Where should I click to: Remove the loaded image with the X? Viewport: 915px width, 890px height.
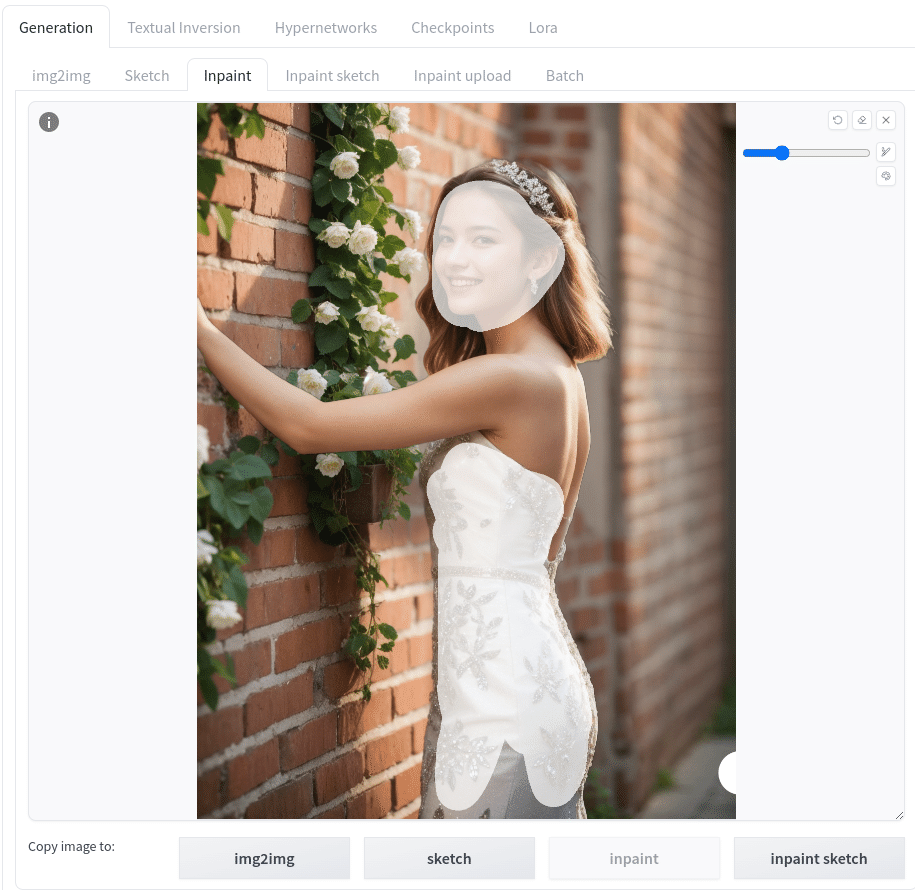tap(886, 120)
